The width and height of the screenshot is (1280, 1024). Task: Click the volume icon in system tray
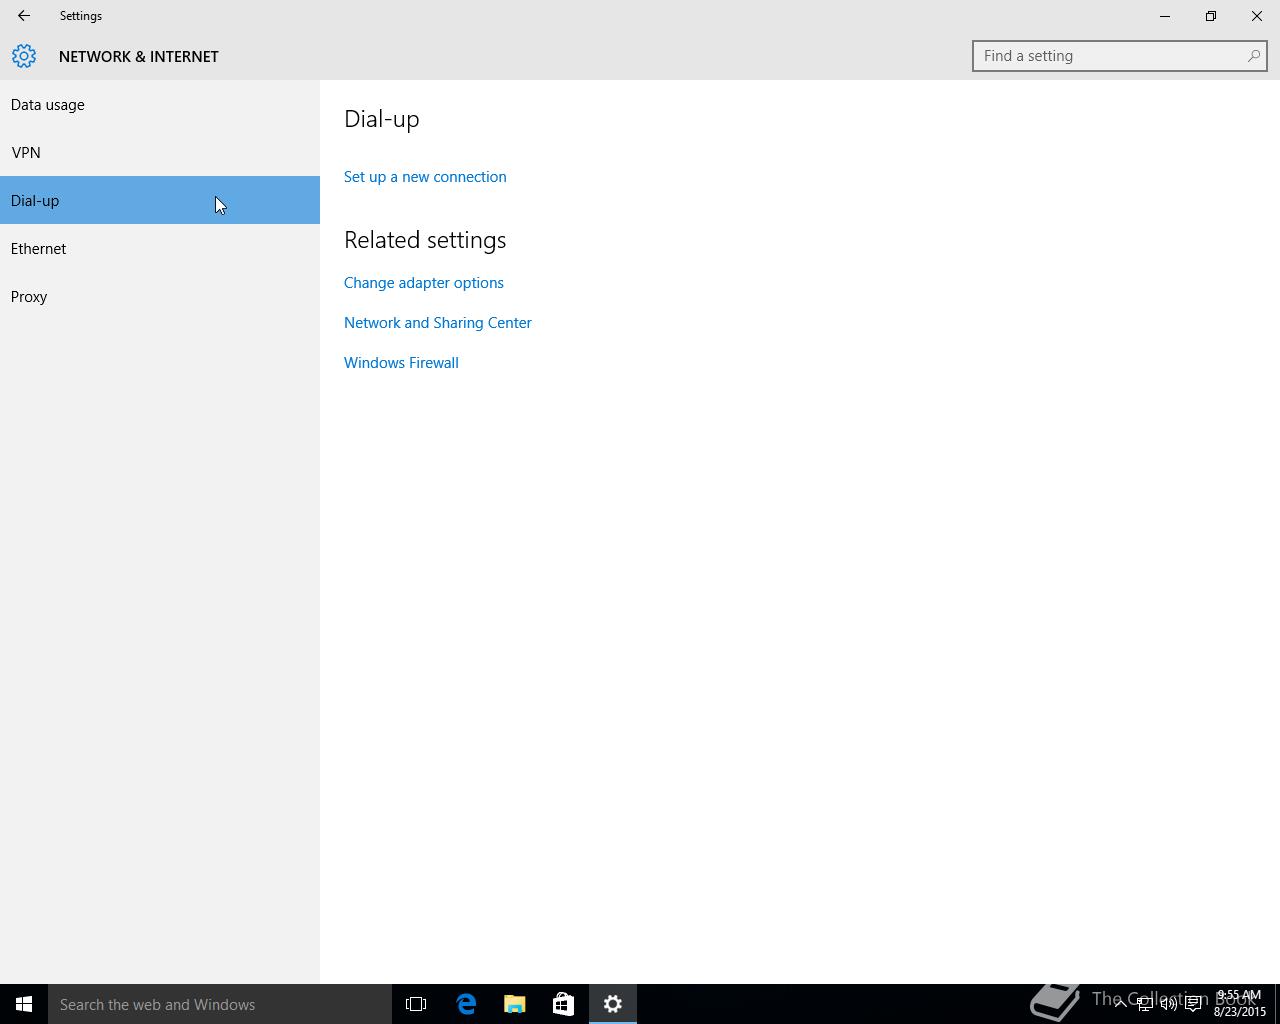[x=1168, y=1004]
